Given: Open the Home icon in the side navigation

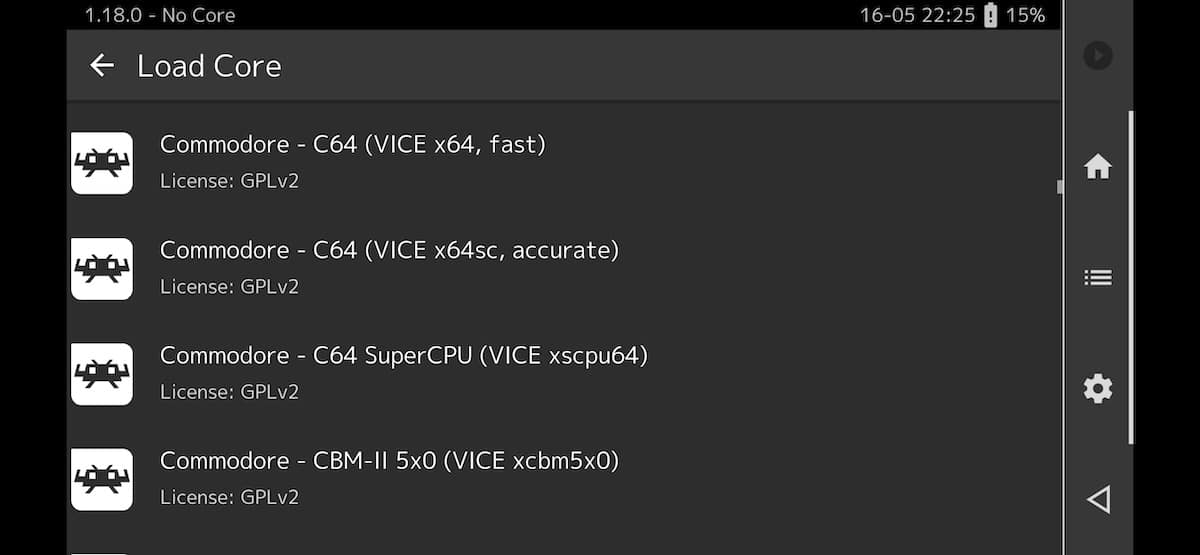Looking at the screenshot, I should point(1098,166).
